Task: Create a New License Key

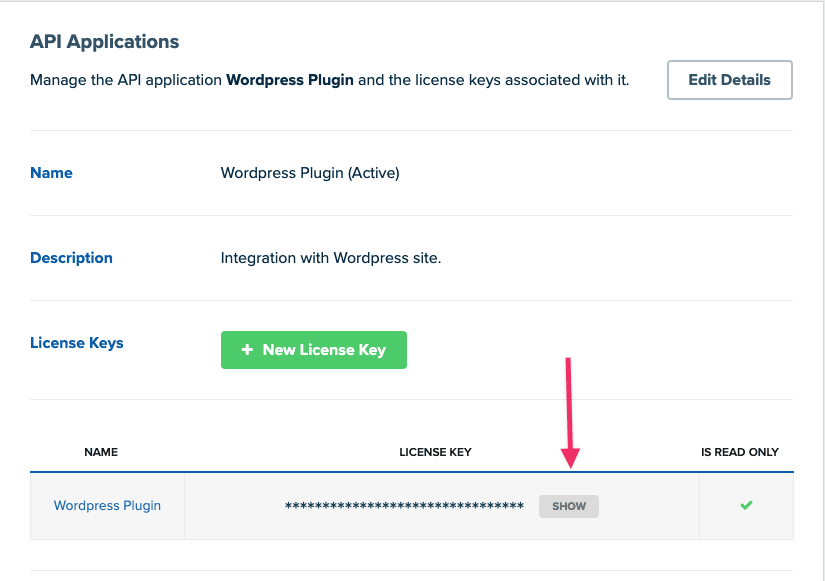Action: (x=314, y=350)
